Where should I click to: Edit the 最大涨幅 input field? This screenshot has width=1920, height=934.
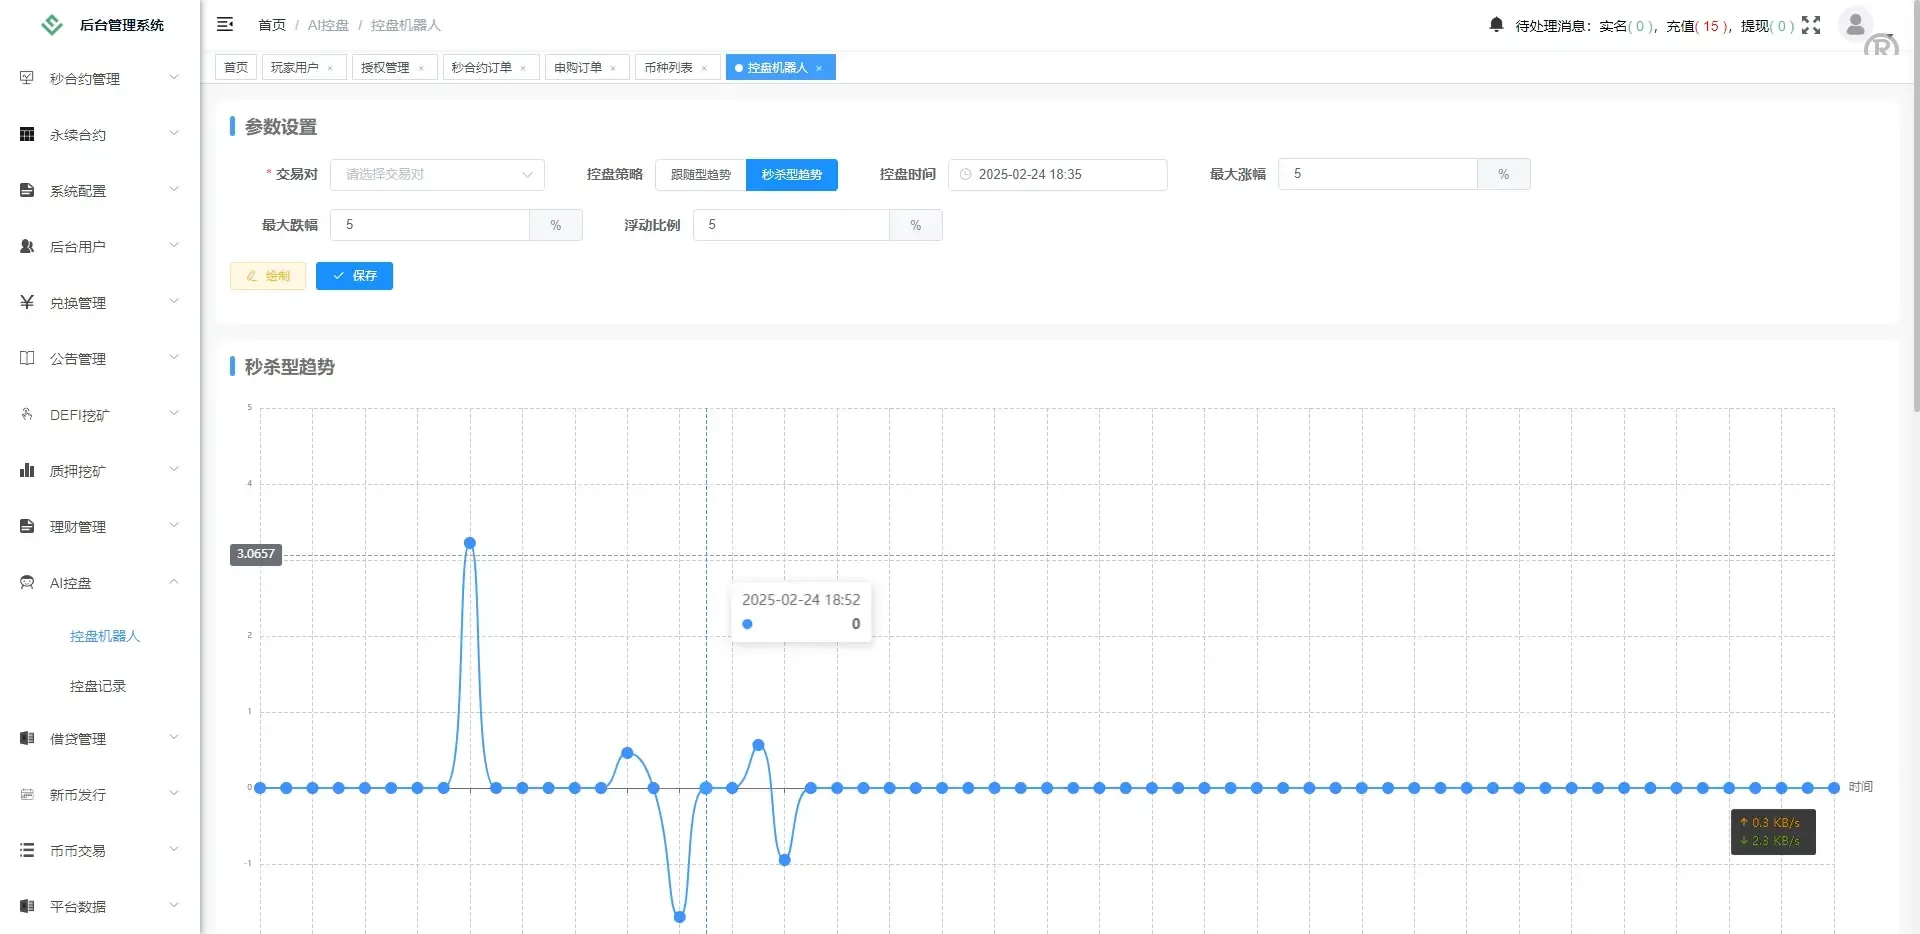(1380, 174)
